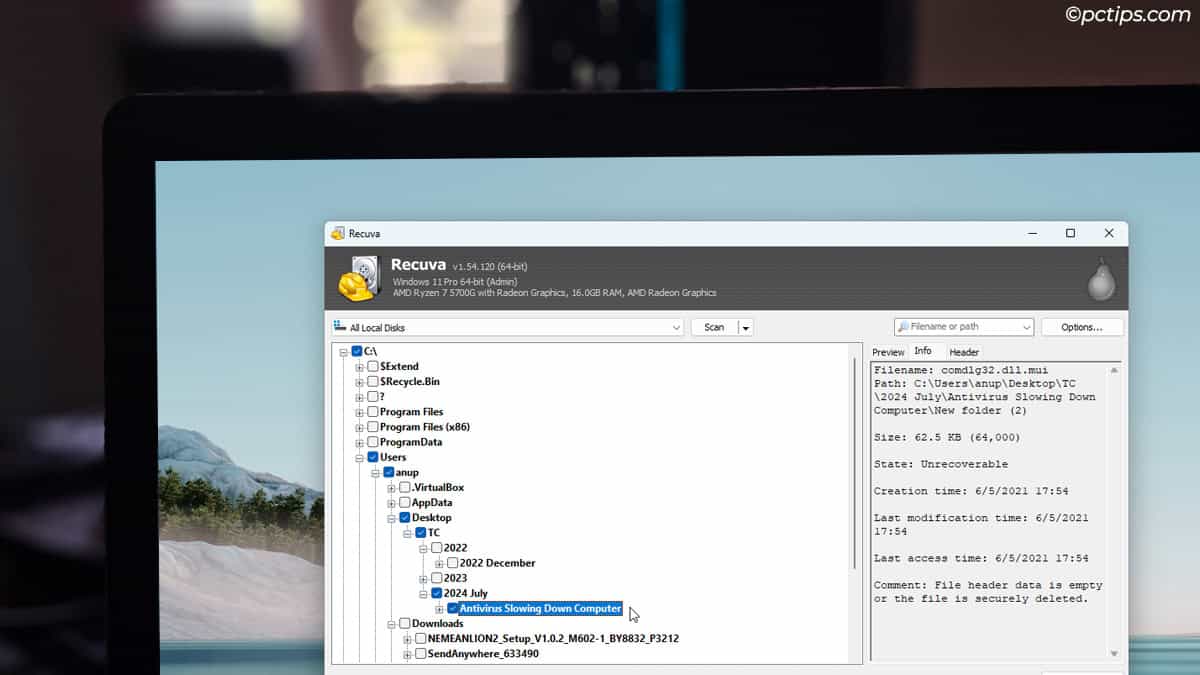Switch to the Preview tab
This screenshot has width=1200, height=675.
tap(888, 351)
